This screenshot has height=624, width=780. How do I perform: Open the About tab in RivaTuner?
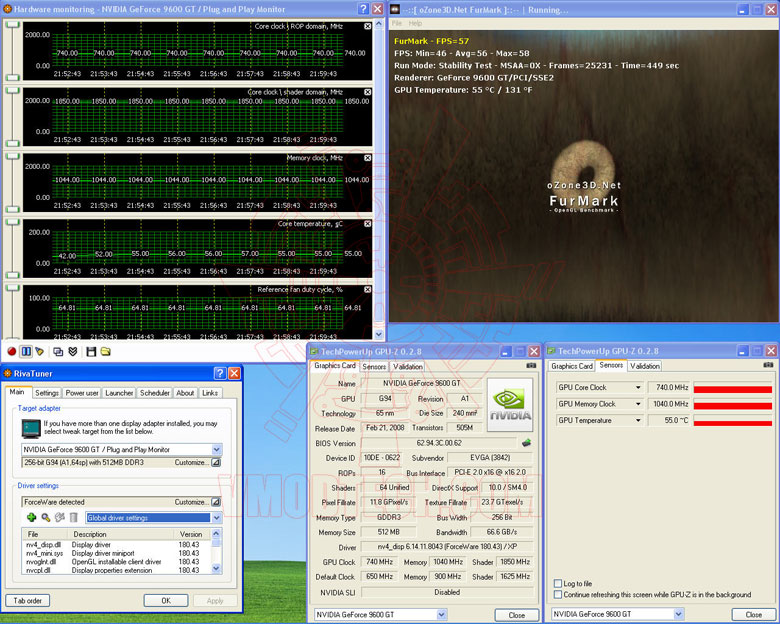click(x=185, y=393)
